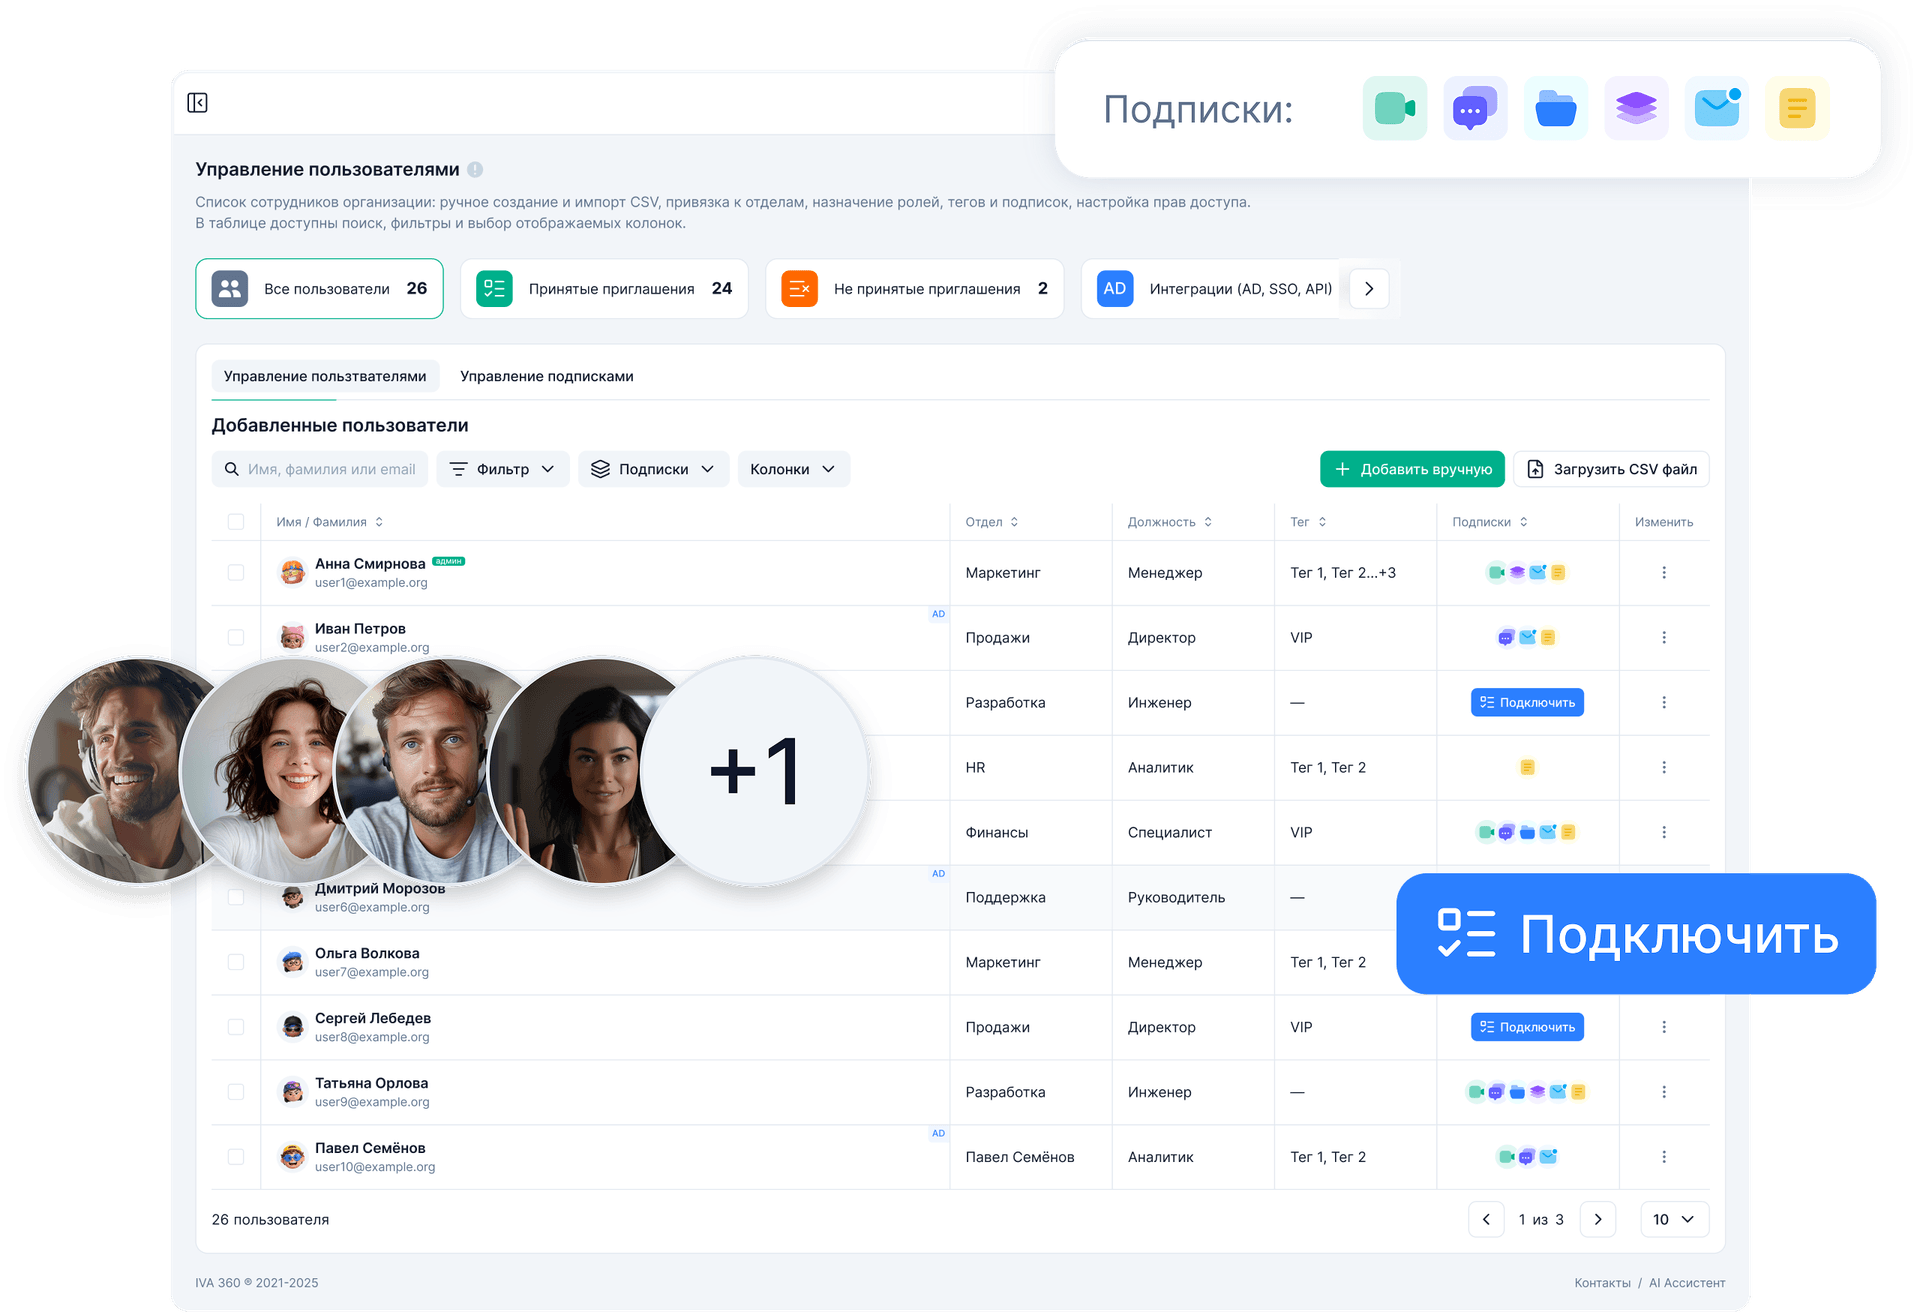Viewport: 1920px width, 1313px height.
Task: Open the rows-per-page dropdown showing 10
Action: [1674, 1219]
